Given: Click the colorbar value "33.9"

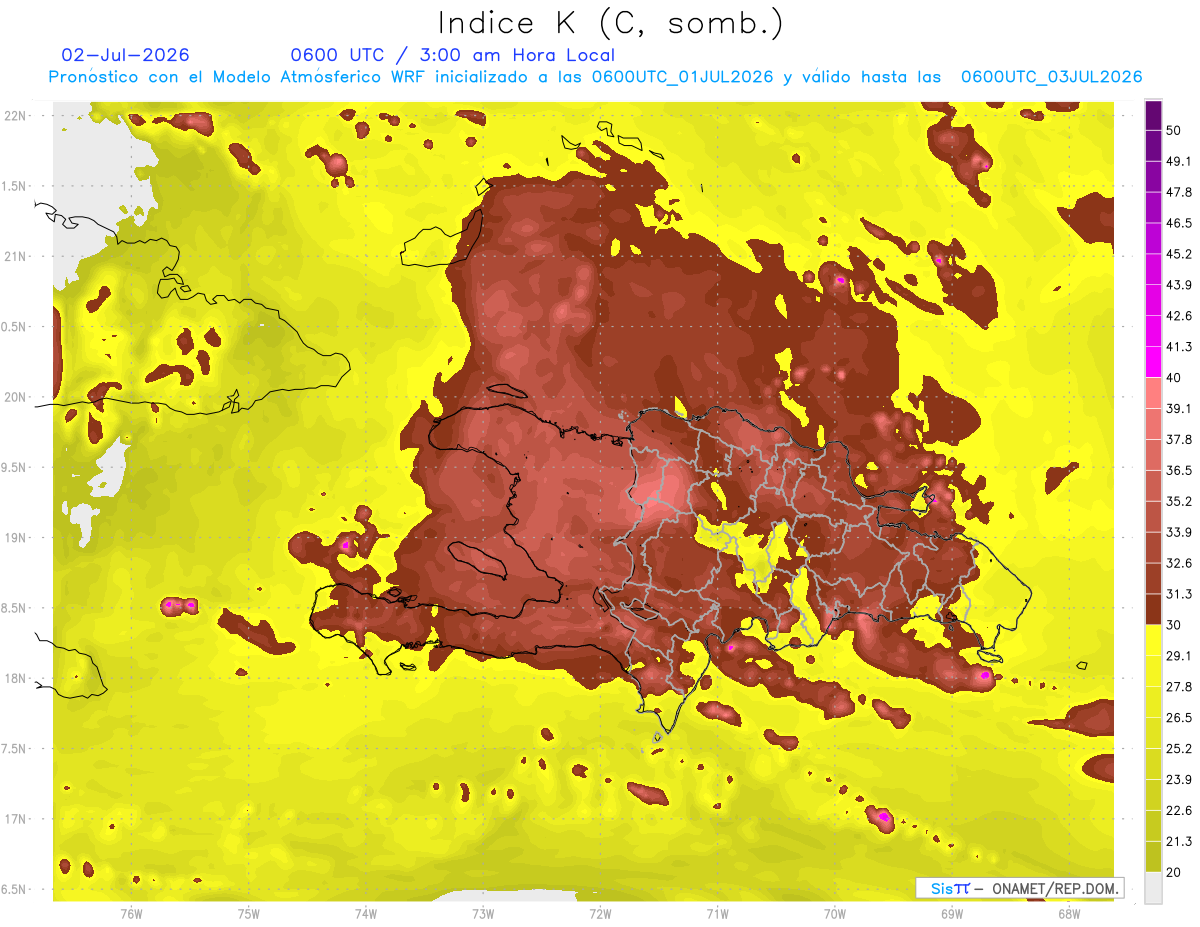Looking at the screenshot, I should pyautogui.click(x=1178, y=532).
